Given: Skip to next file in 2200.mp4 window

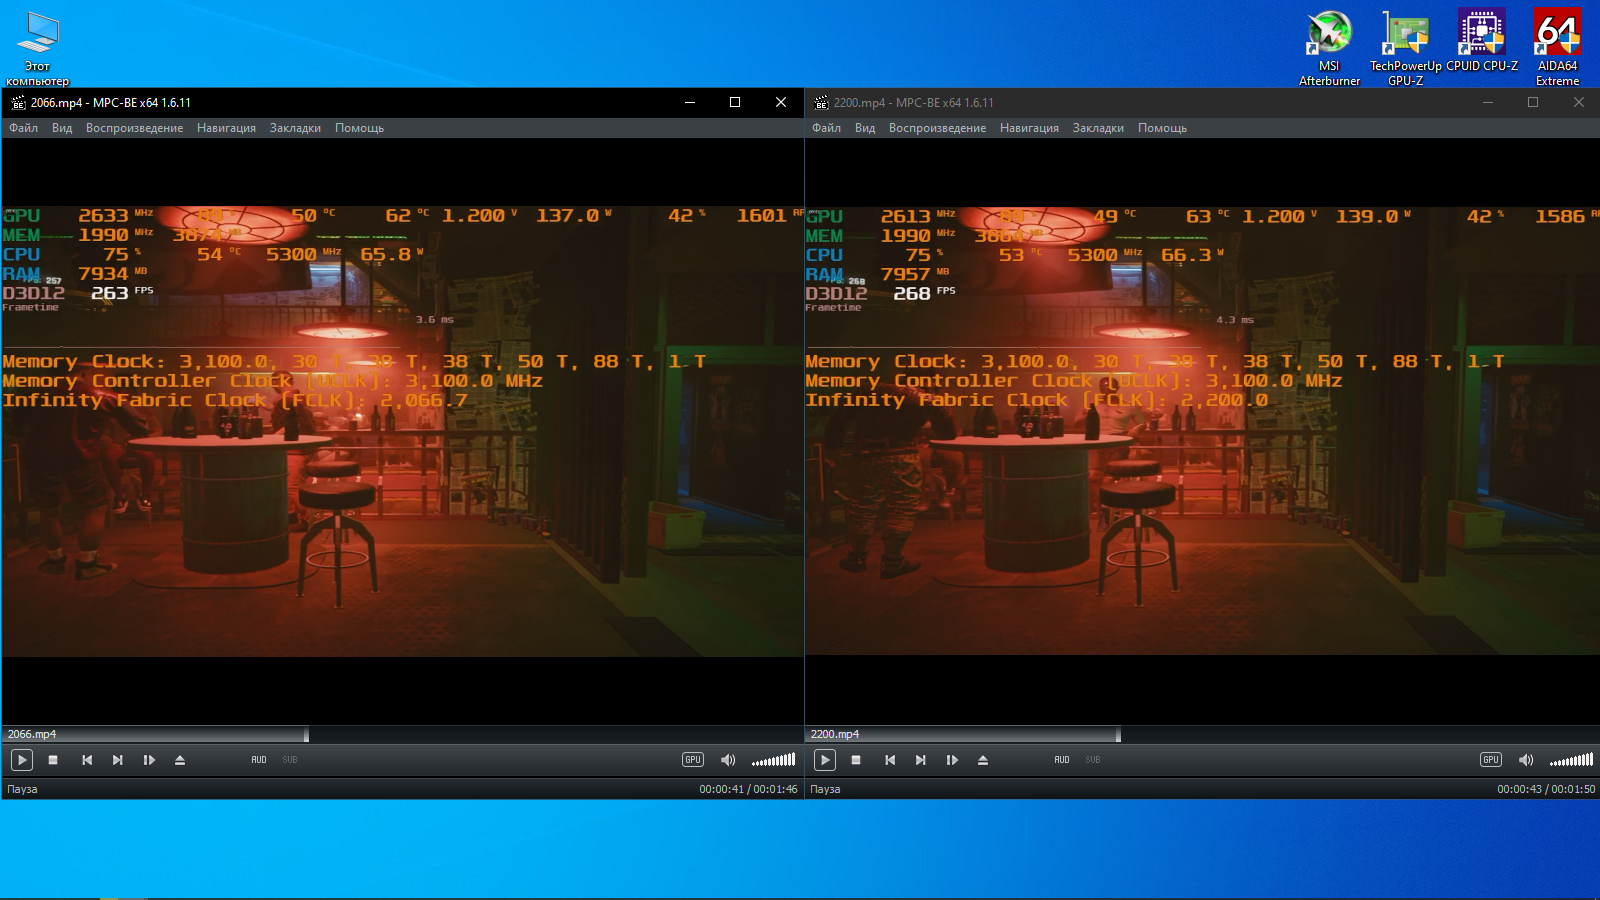Looking at the screenshot, I should click(x=921, y=760).
